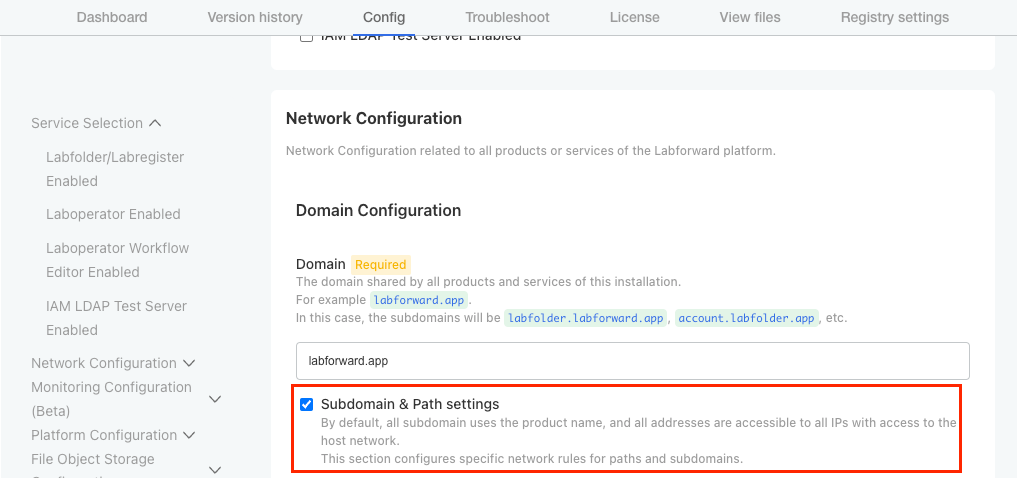Click Monitoring Configuration (Beta) sidebar label

pos(111,399)
